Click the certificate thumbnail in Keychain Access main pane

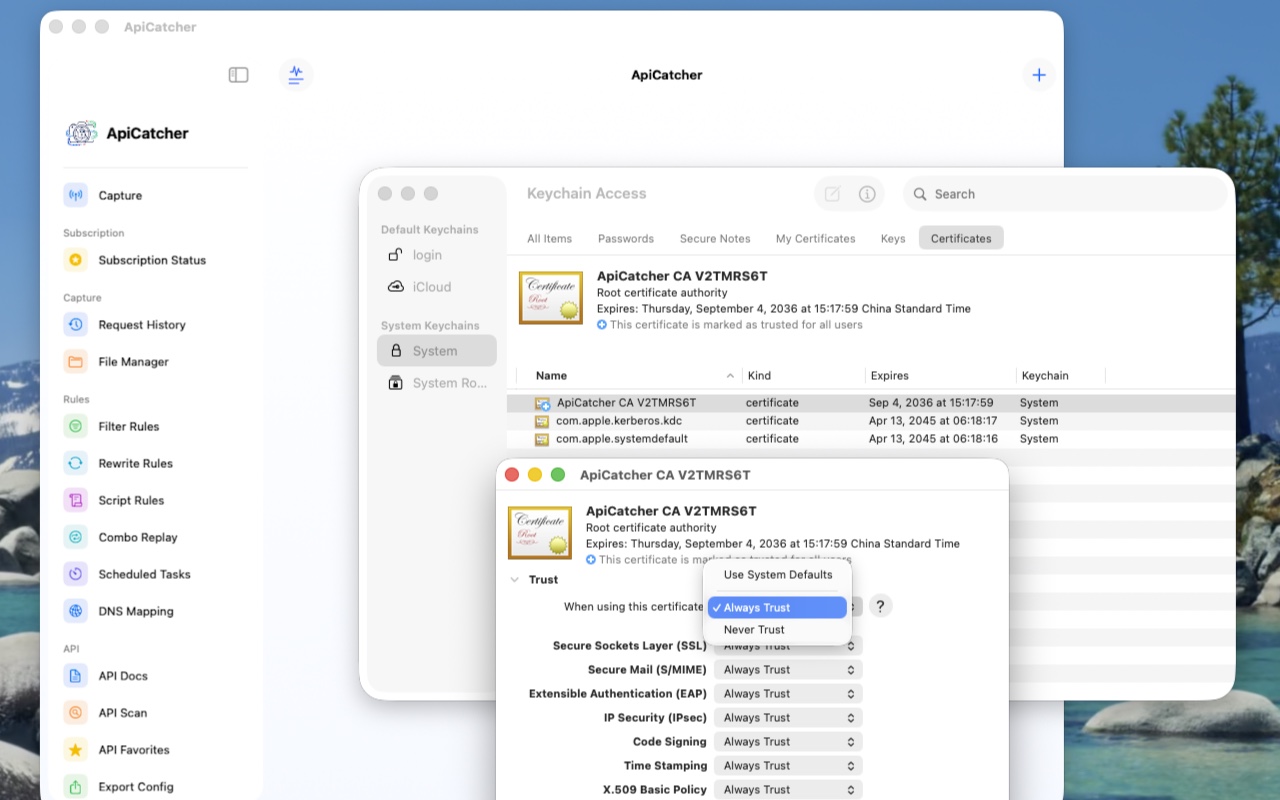[x=551, y=297]
